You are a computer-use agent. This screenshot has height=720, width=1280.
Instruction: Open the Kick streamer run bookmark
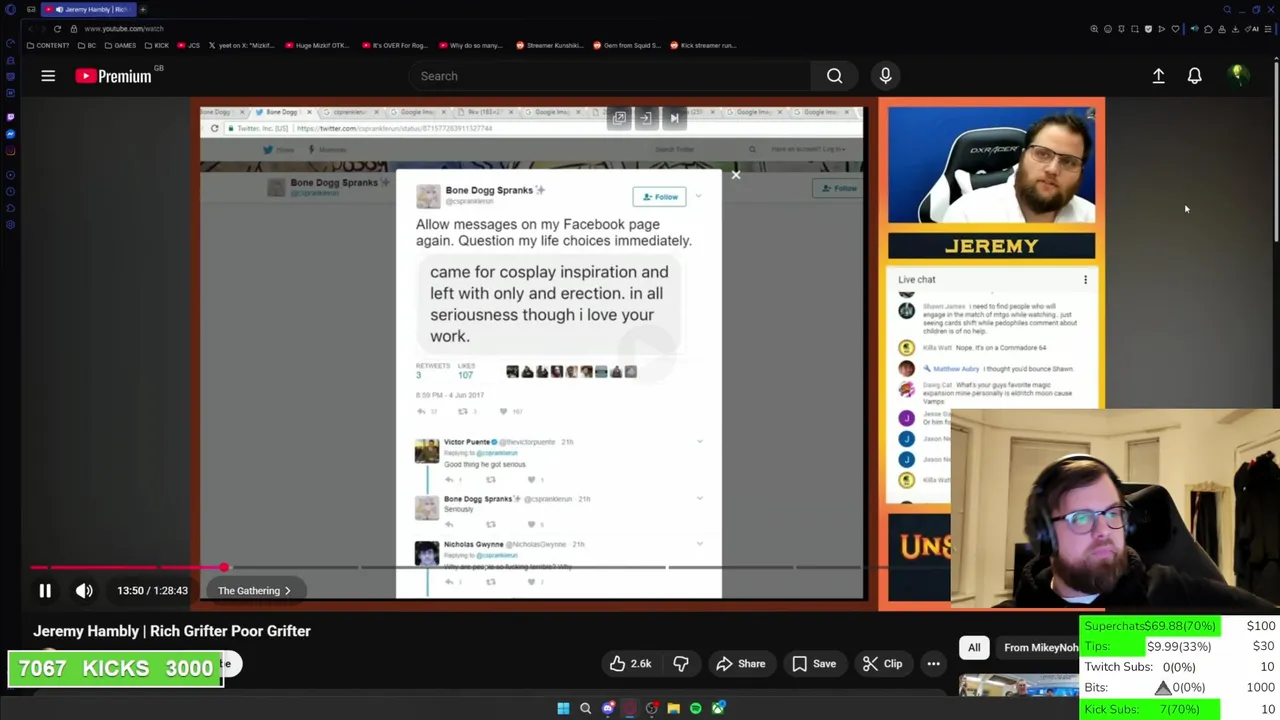pyautogui.click(x=703, y=45)
